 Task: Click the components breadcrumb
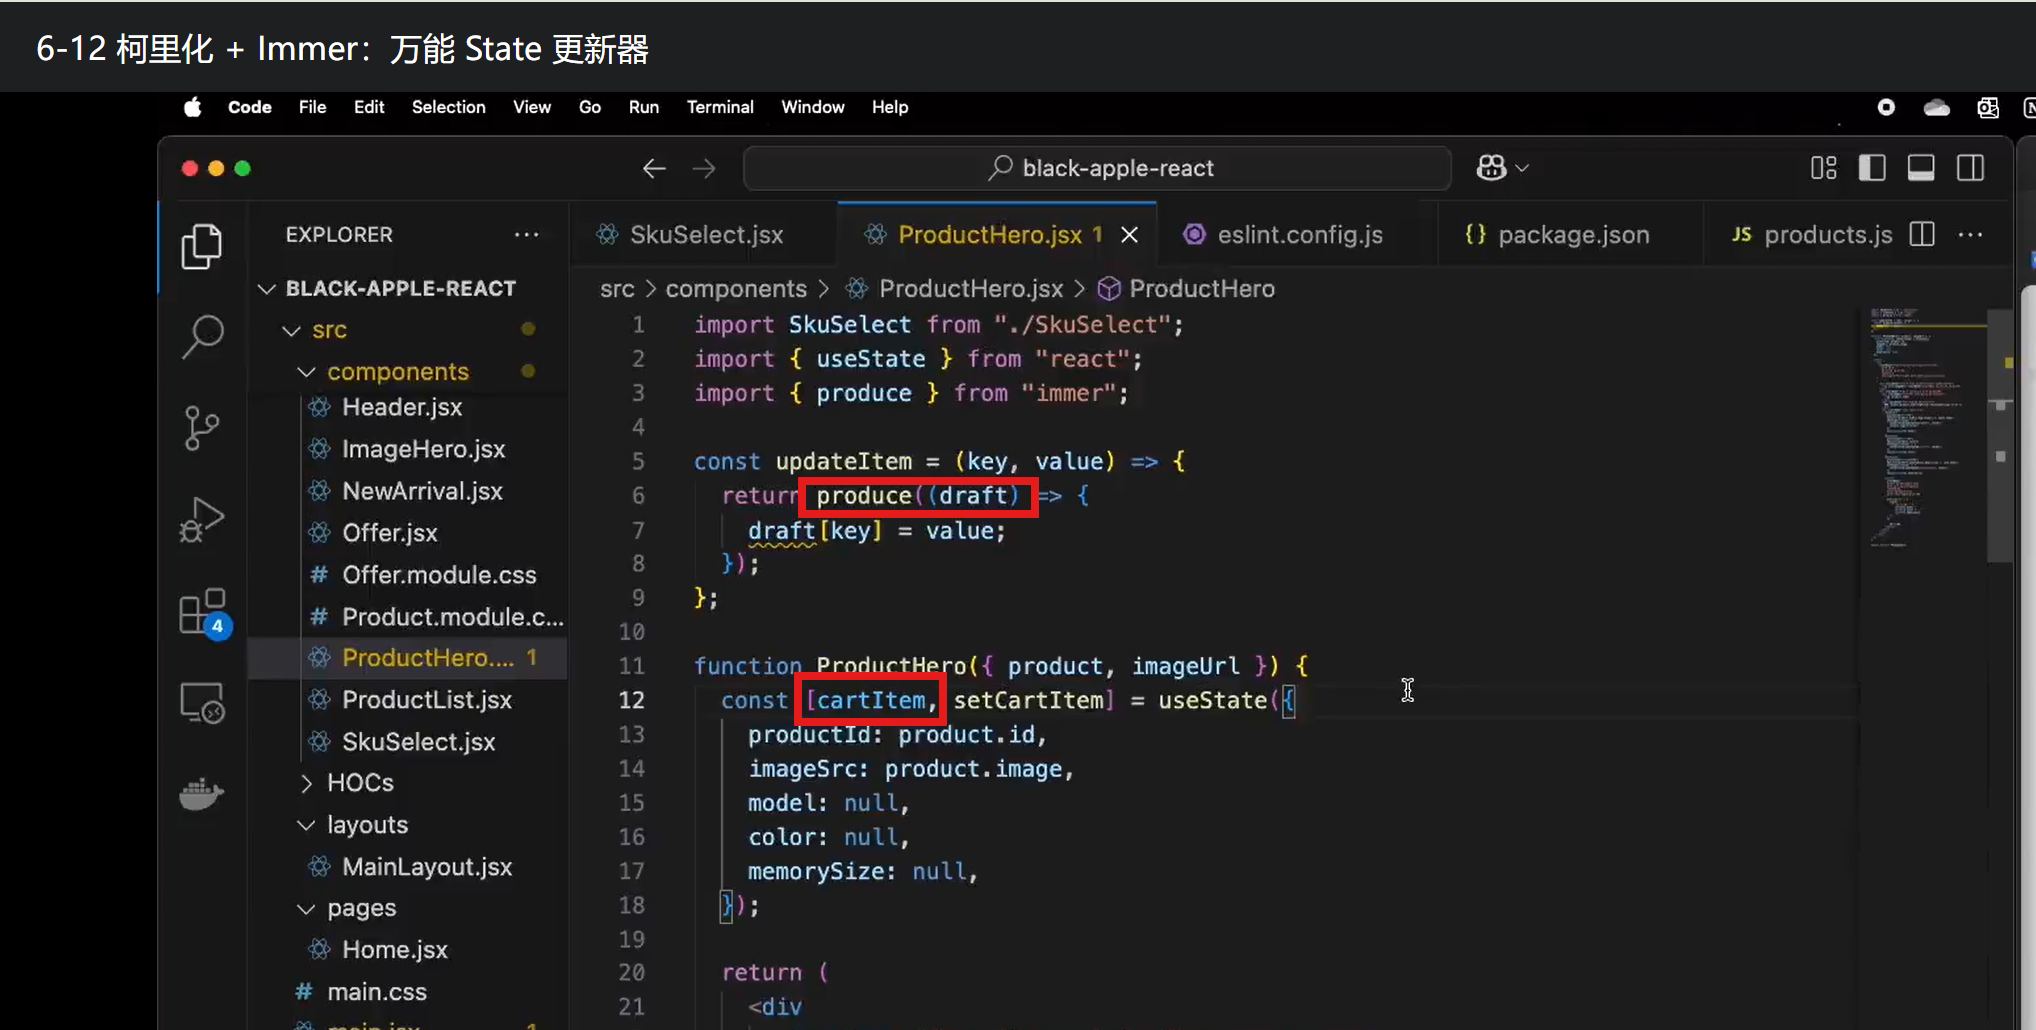[x=736, y=289]
